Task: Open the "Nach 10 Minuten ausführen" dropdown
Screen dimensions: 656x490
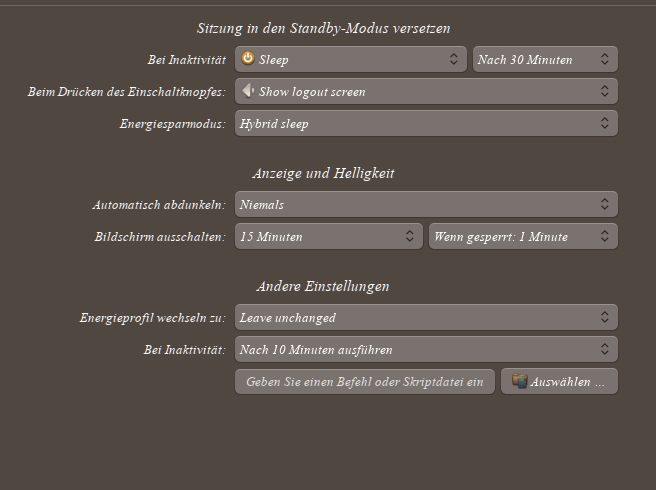Action: coord(426,350)
